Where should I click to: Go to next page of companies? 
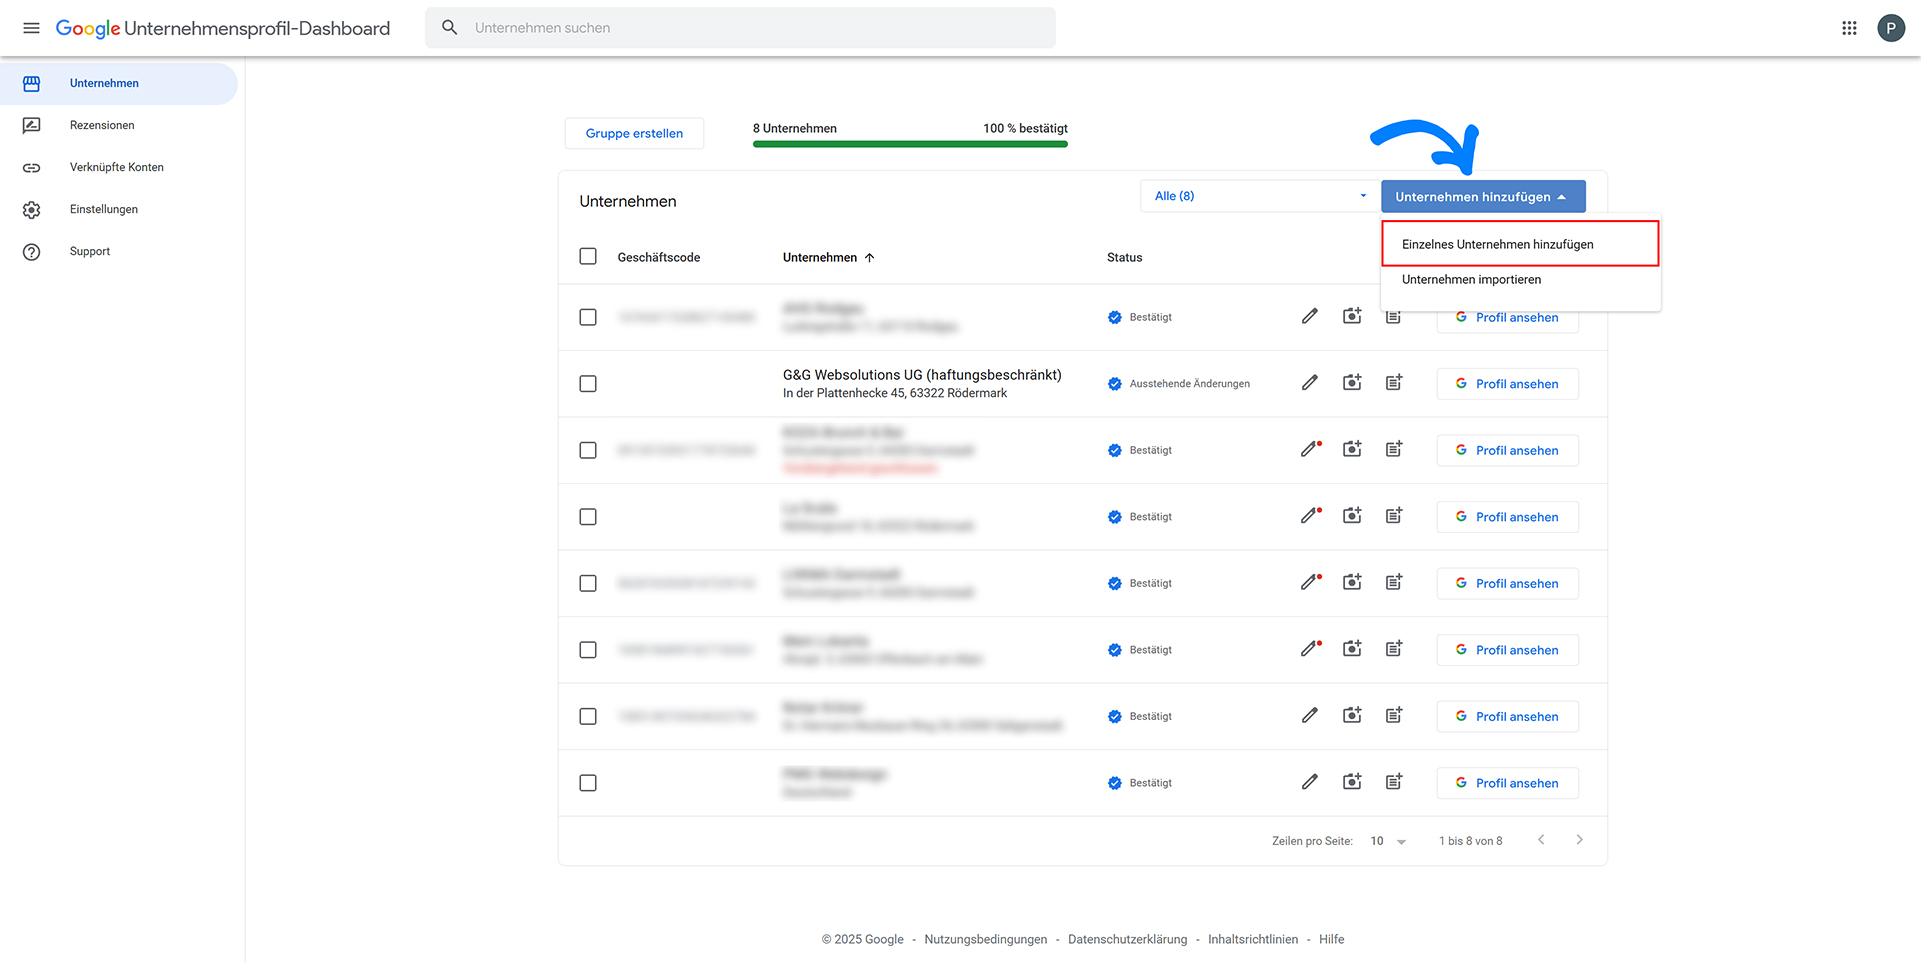click(1580, 840)
